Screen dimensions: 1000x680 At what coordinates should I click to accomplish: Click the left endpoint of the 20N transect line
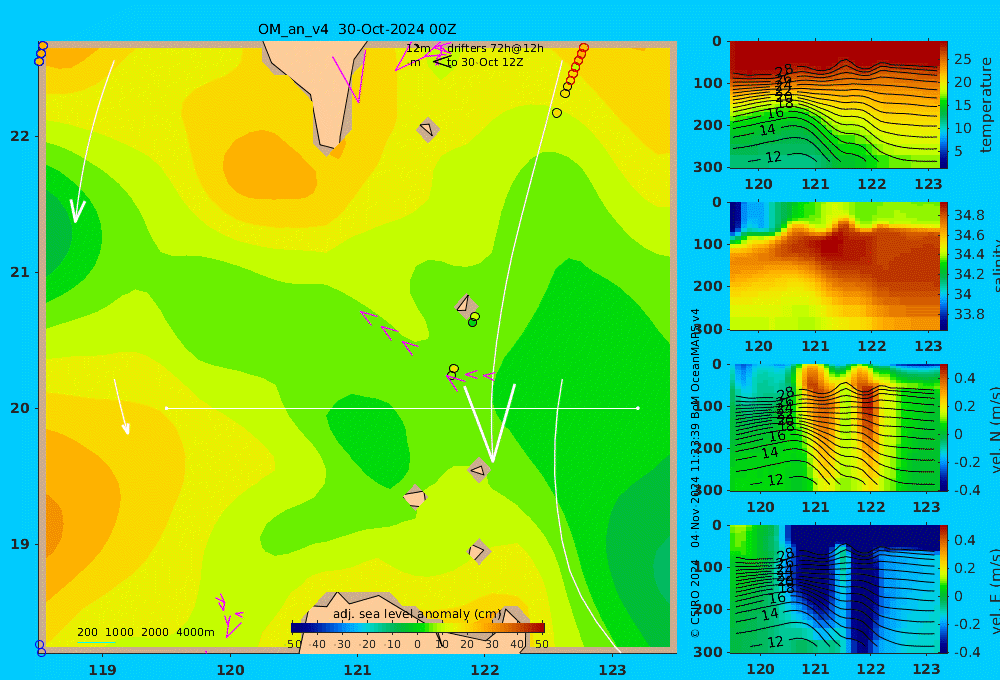(x=166, y=408)
